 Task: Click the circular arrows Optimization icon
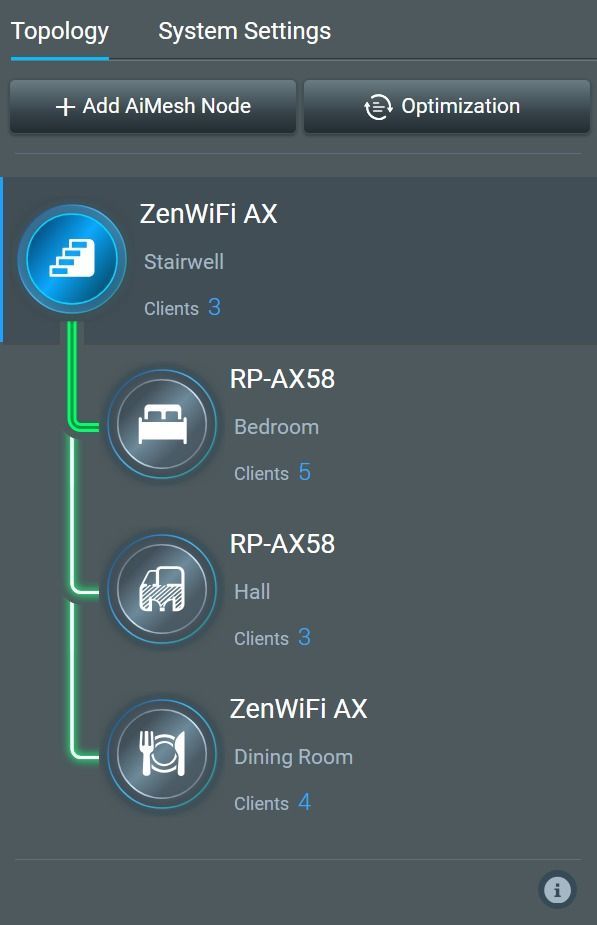(x=378, y=107)
